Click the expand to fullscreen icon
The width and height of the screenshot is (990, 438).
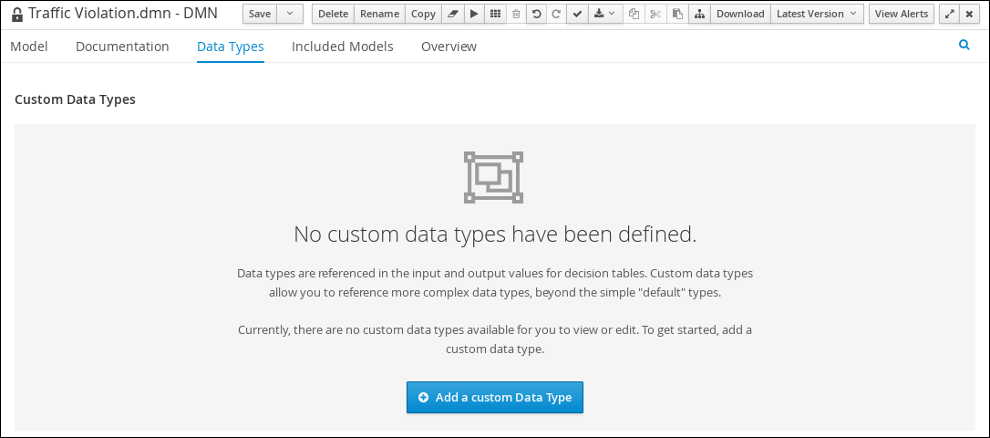(949, 14)
